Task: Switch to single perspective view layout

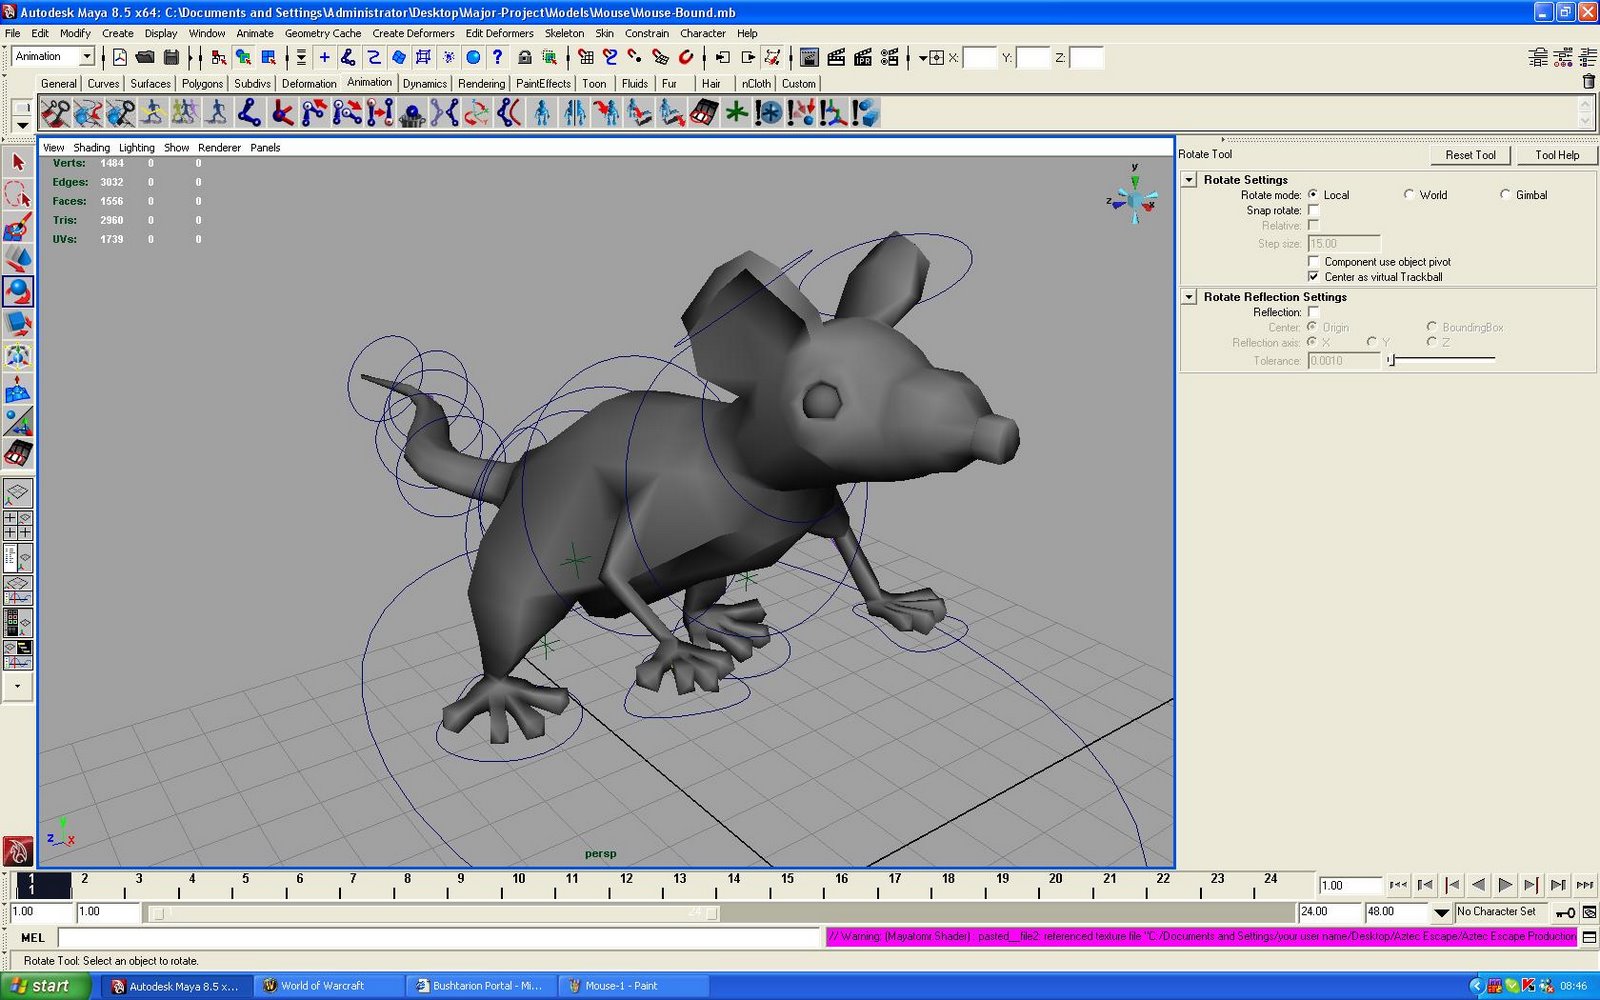Action: coord(18,494)
